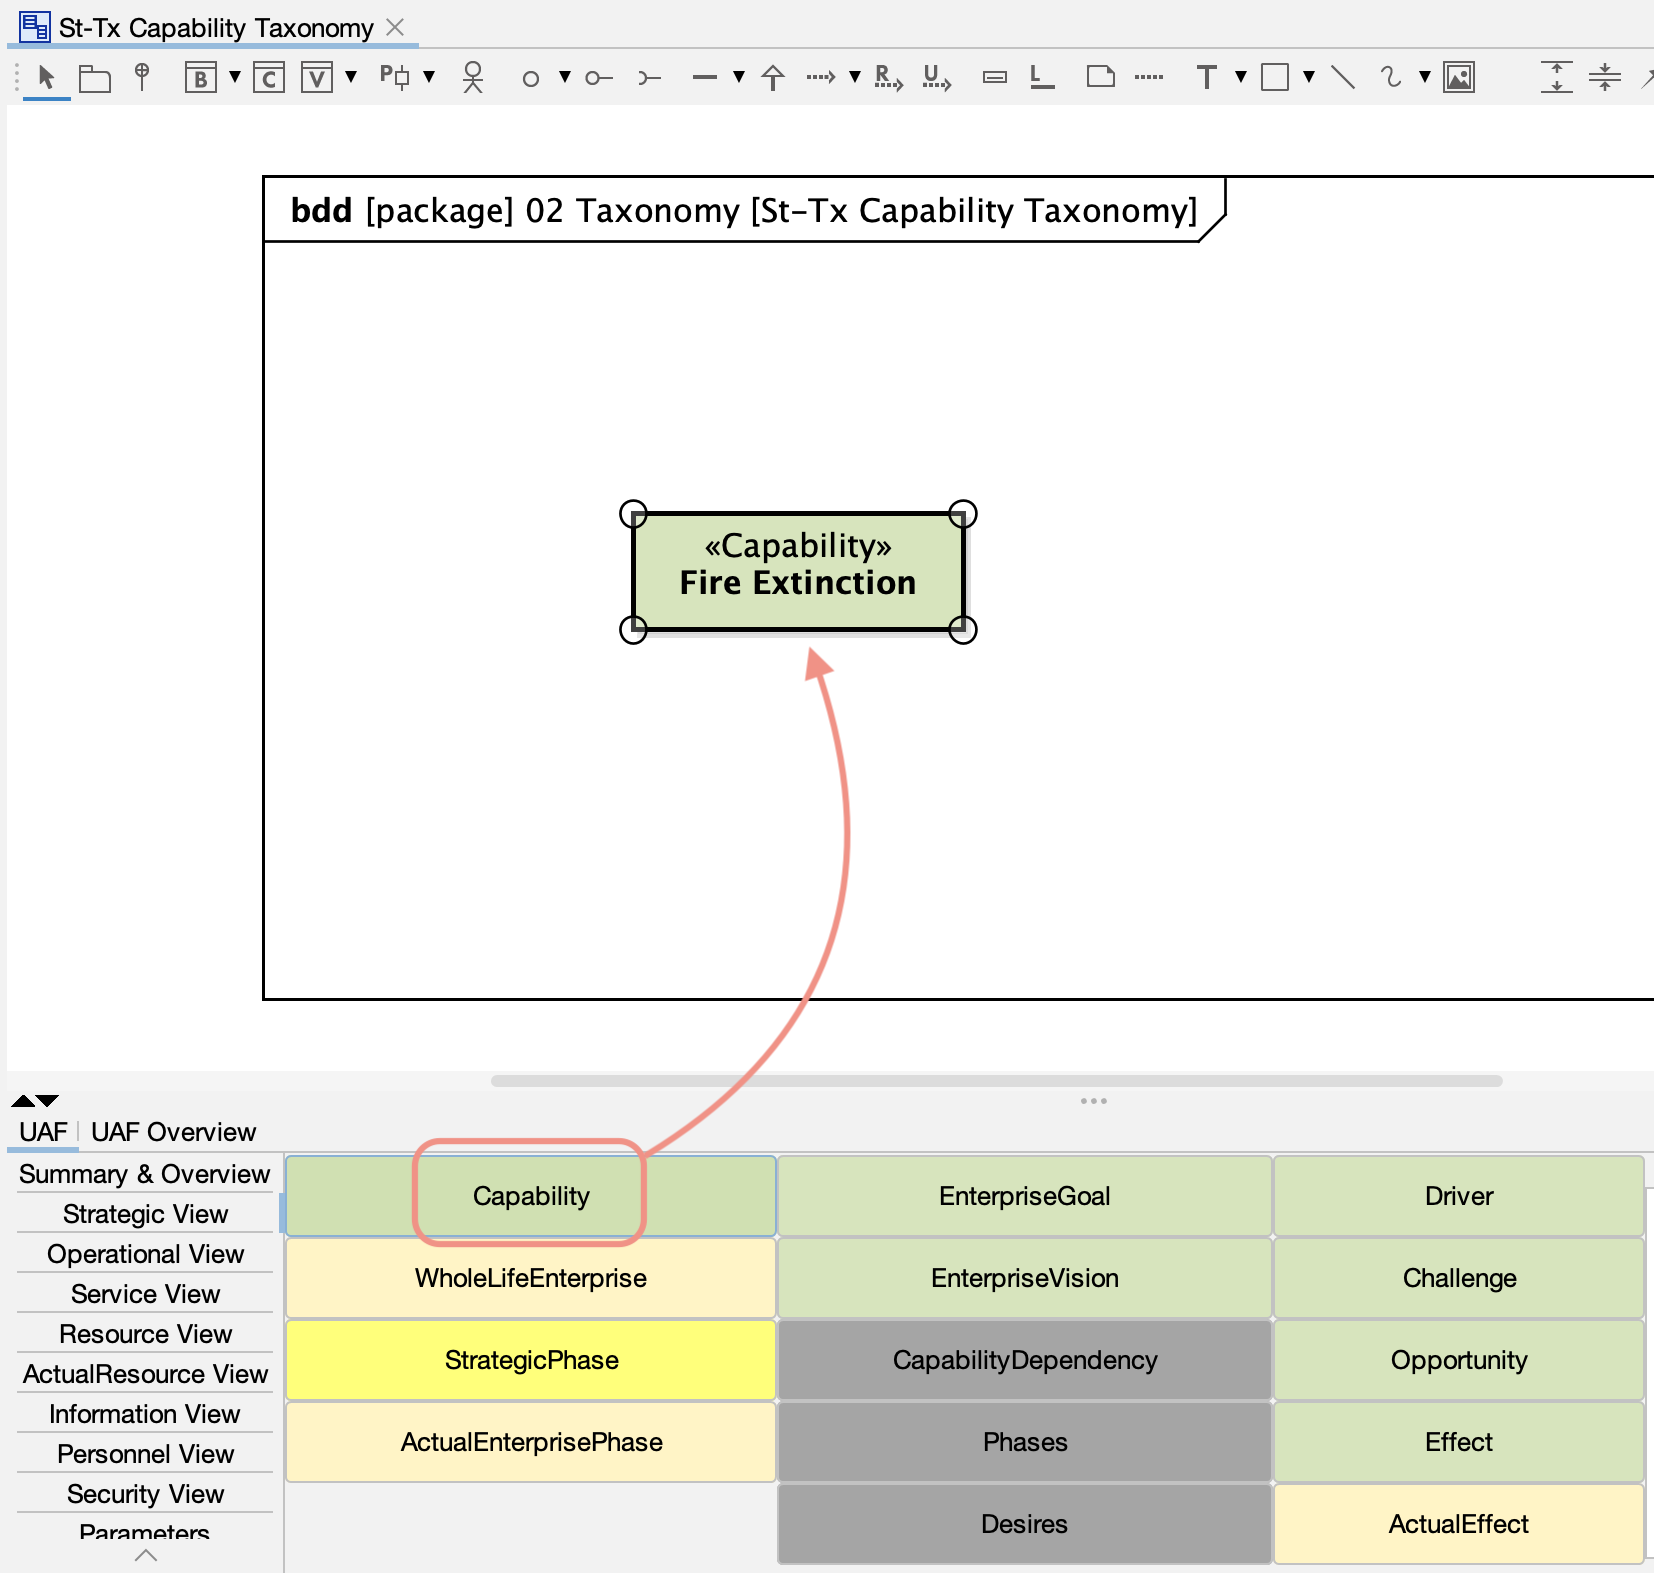Choose the Package tool in toolbar
The width and height of the screenshot is (1654, 1573).
click(x=94, y=77)
